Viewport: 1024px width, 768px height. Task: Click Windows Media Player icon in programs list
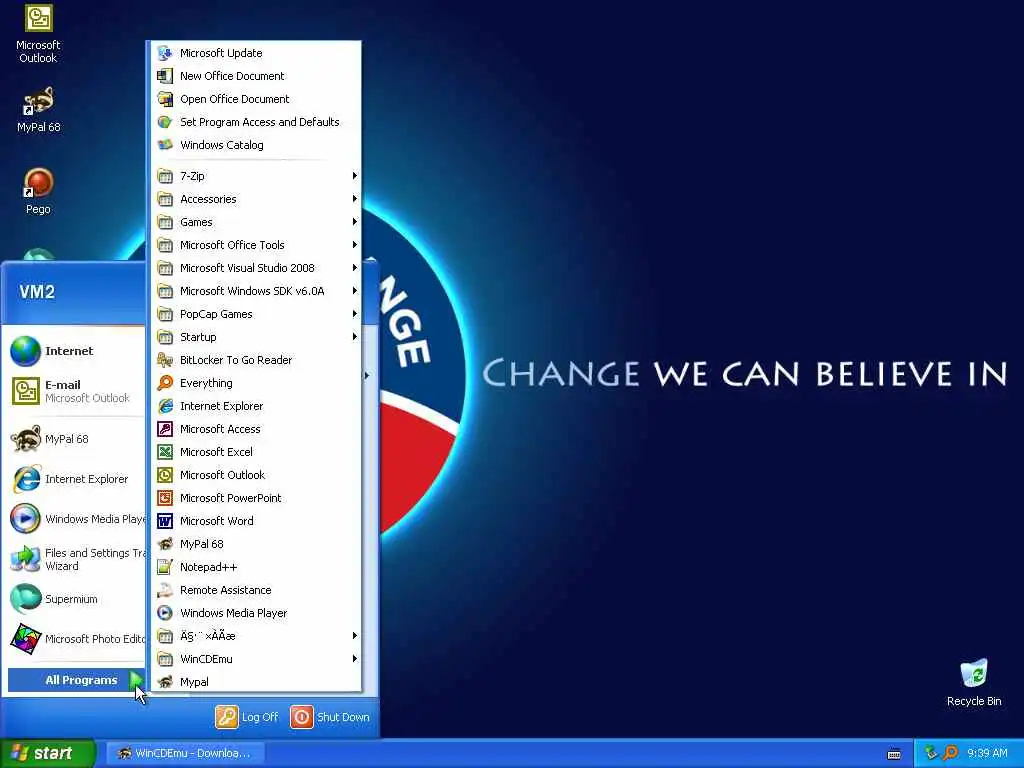(165, 613)
